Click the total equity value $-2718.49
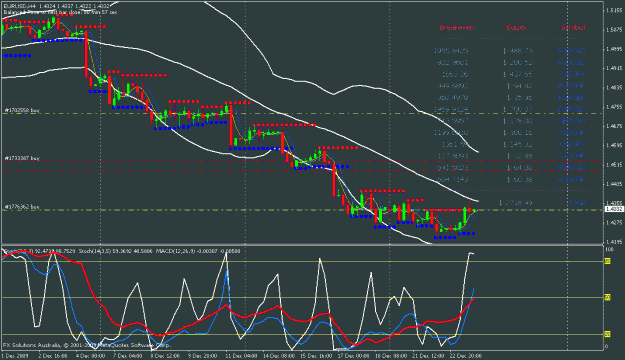 [x=515, y=203]
